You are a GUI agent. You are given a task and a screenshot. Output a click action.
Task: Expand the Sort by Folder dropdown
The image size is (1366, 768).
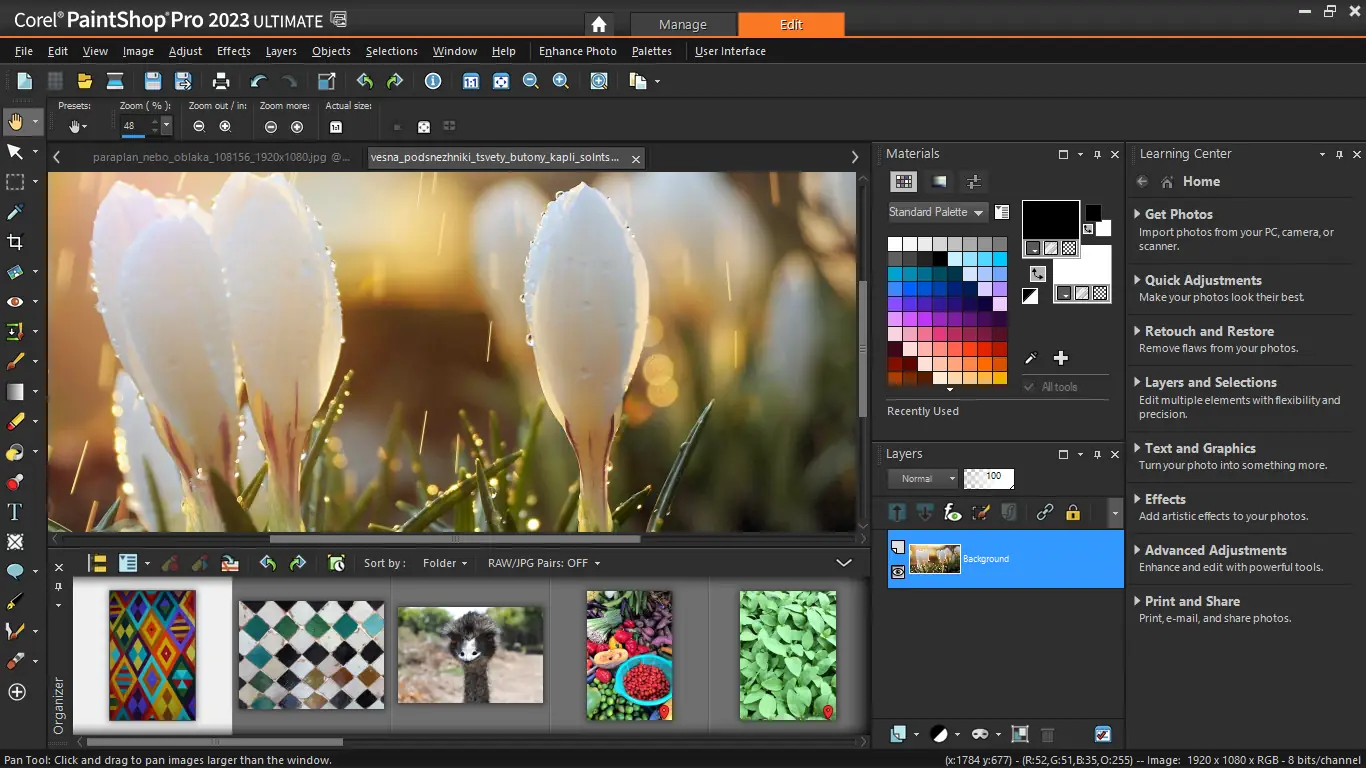[x=444, y=563]
